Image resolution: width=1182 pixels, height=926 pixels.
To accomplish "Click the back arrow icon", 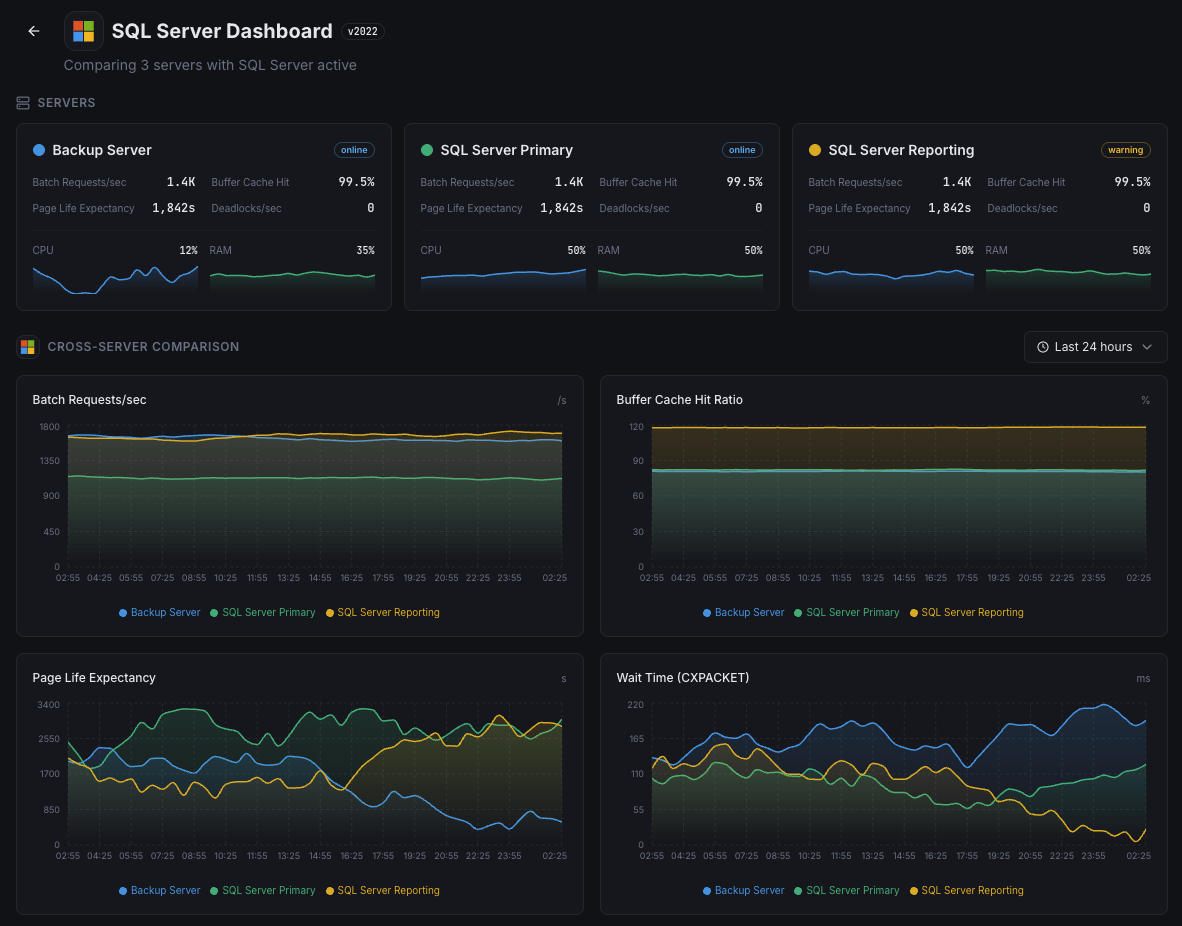I will point(33,31).
